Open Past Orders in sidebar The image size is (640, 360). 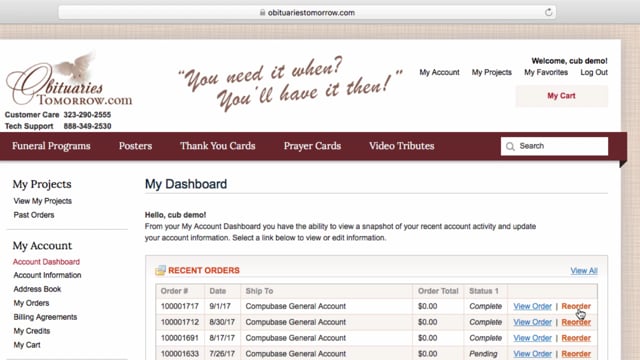(34, 215)
